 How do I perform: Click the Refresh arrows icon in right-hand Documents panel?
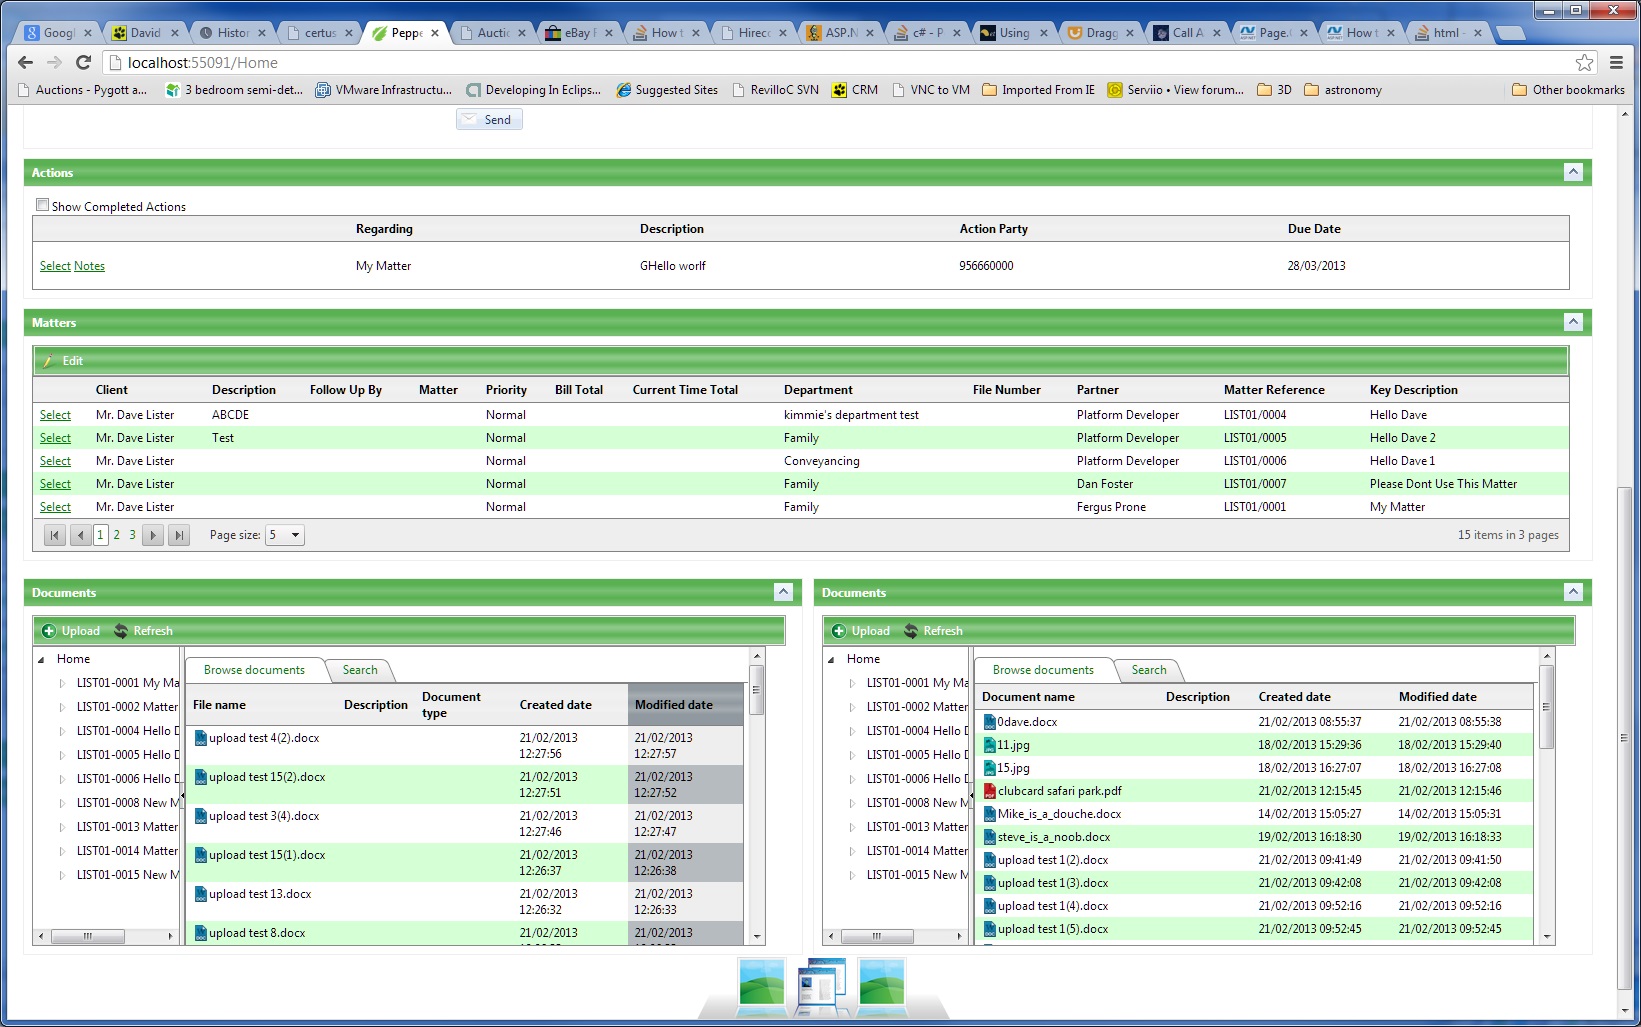911,631
